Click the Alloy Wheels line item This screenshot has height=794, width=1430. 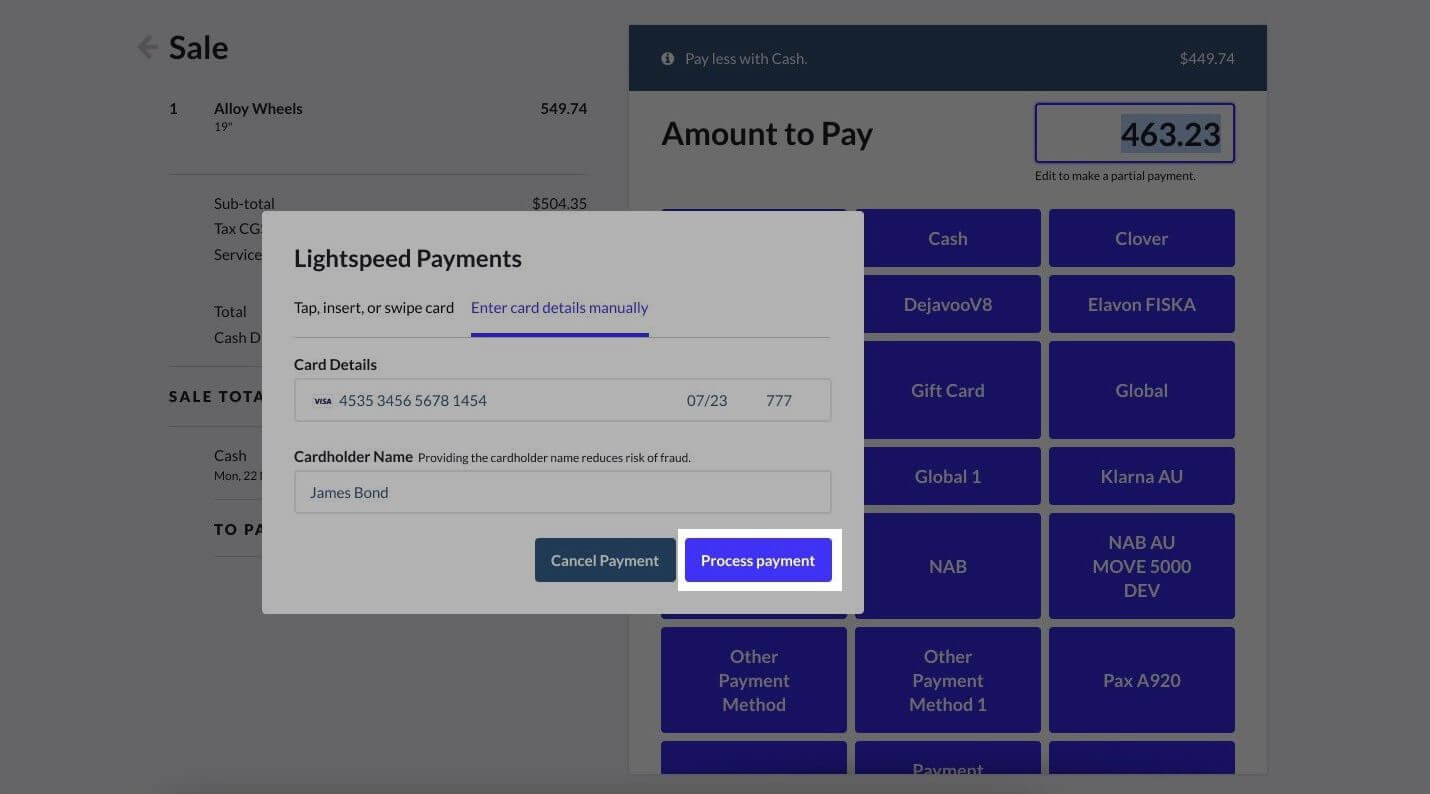point(378,116)
